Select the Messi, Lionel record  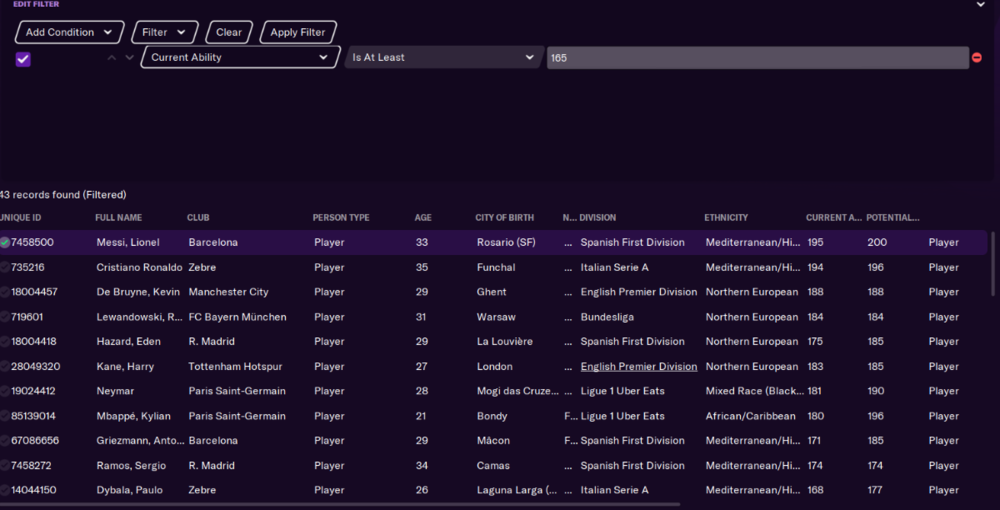point(128,242)
